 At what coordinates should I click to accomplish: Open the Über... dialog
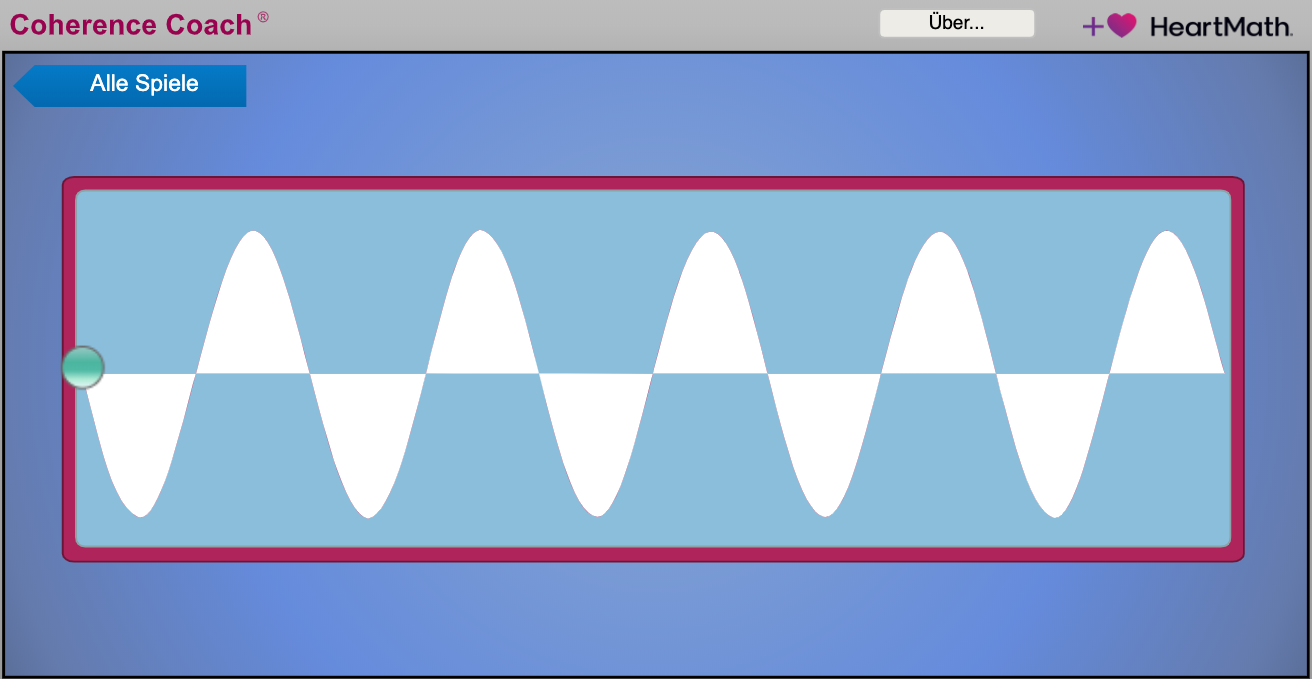[x=957, y=24]
